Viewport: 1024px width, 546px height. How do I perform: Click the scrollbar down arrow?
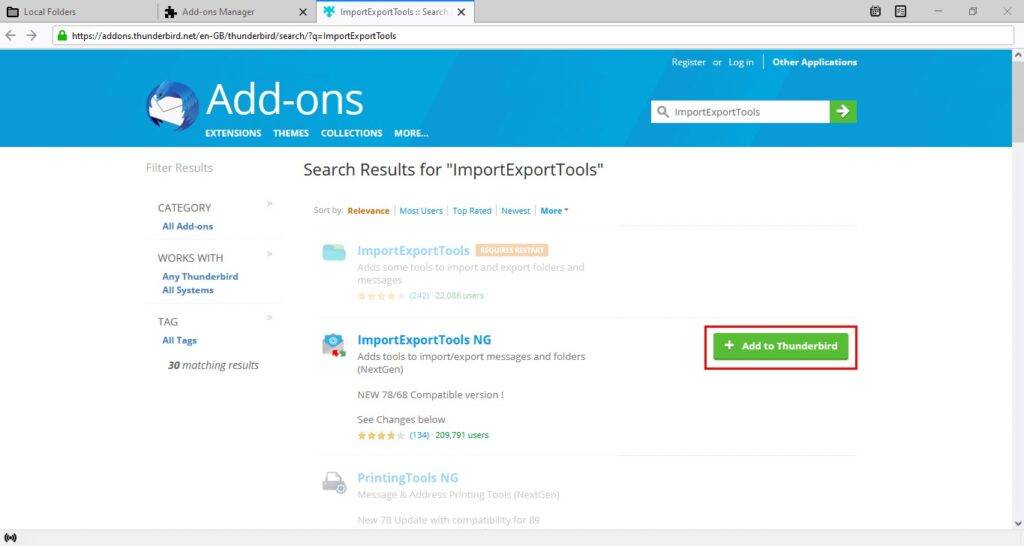1017,523
